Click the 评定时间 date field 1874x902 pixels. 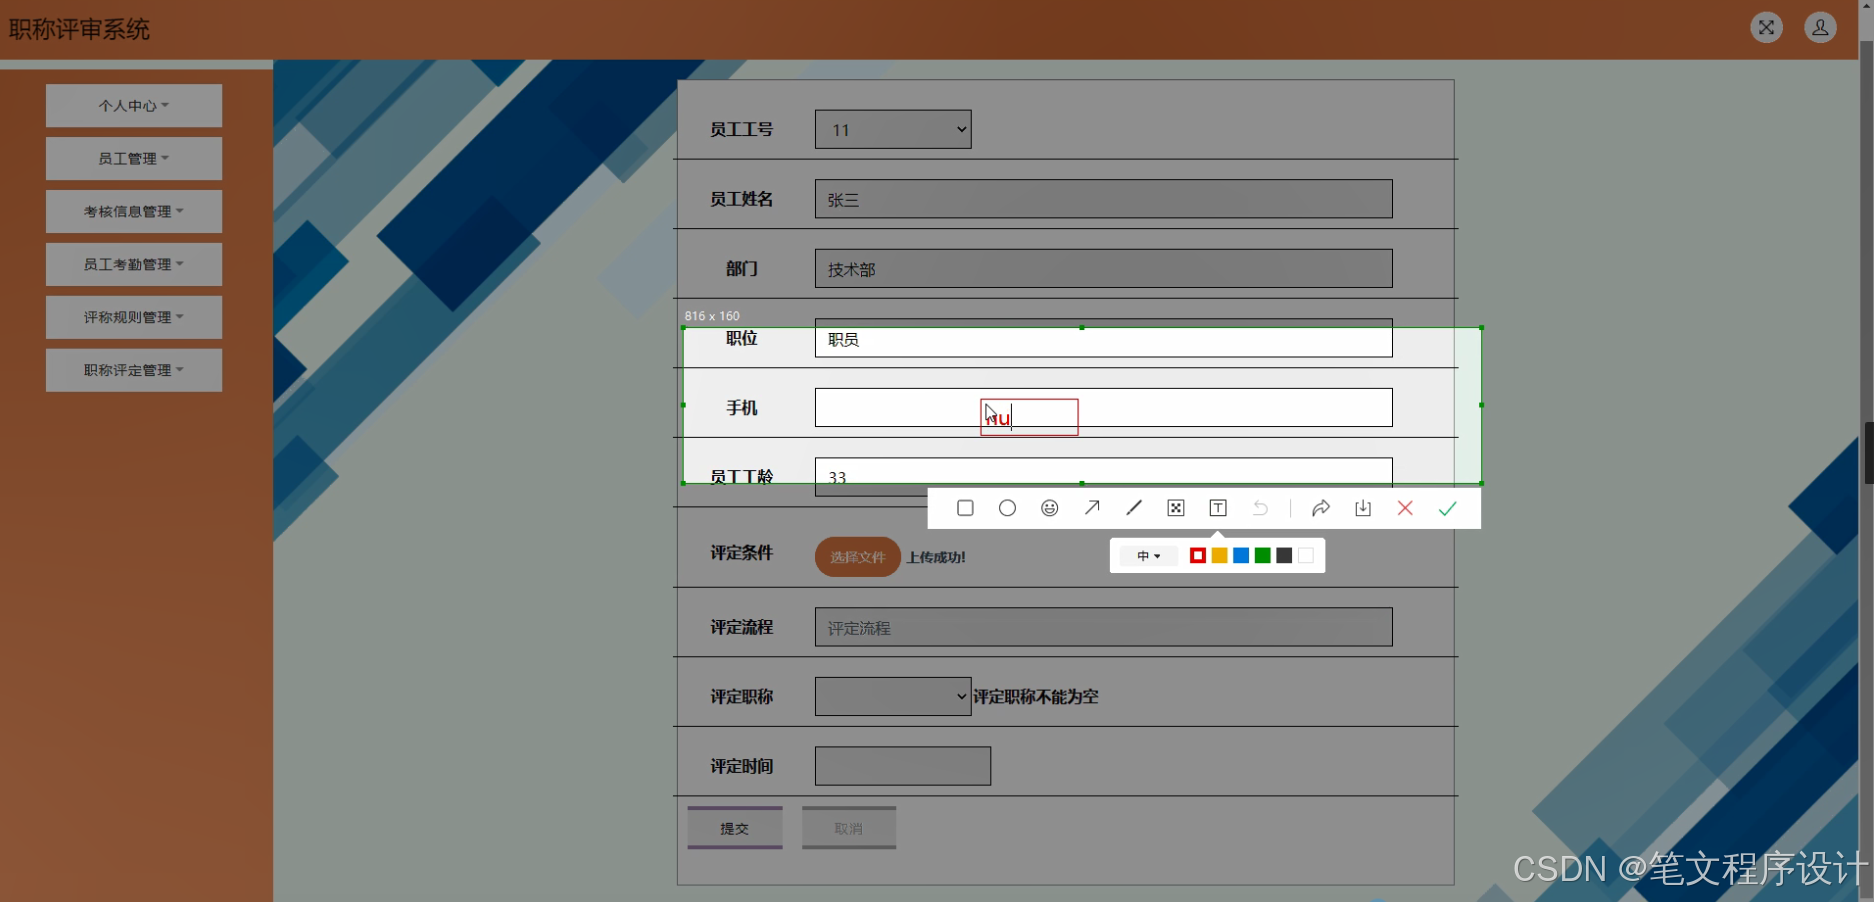[x=903, y=766]
